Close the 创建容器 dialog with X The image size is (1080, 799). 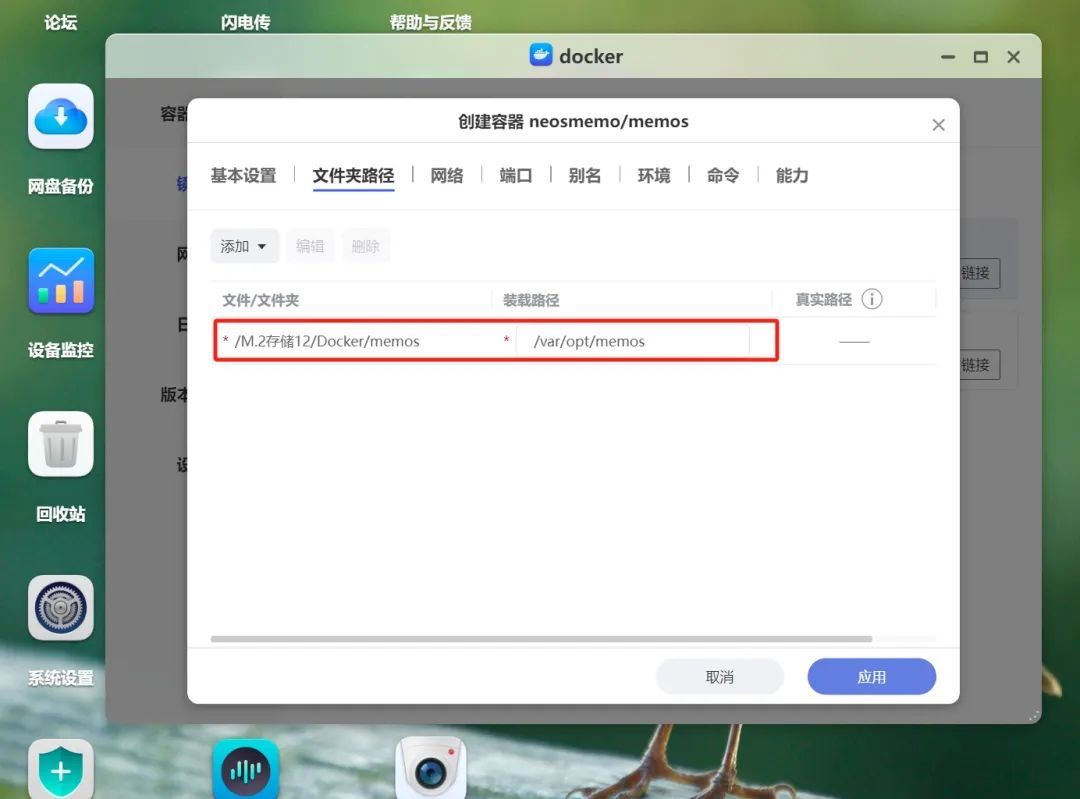[x=938, y=125]
